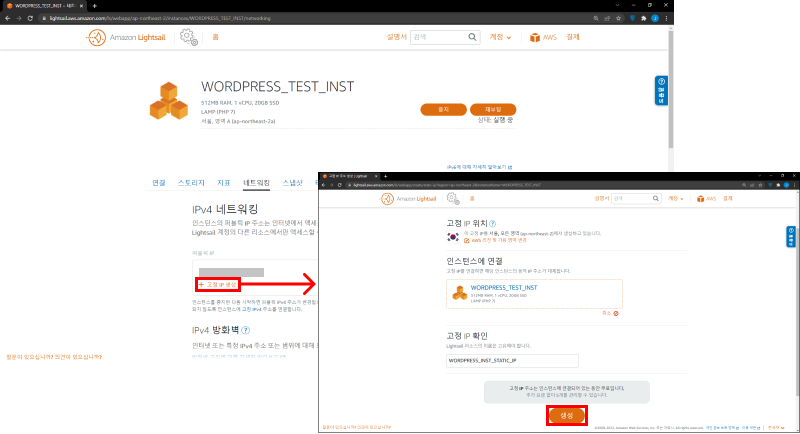Open the settings gear next to the Lightsail logo
The width and height of the screenshot is (800, 434).
[x=188, y=37]
